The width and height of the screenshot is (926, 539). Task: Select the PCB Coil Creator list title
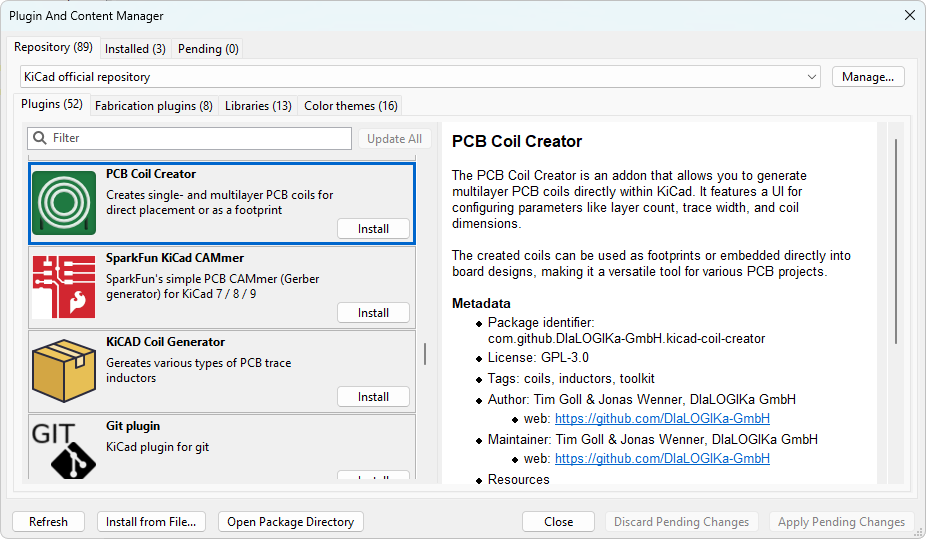click(x=151, y=174)
